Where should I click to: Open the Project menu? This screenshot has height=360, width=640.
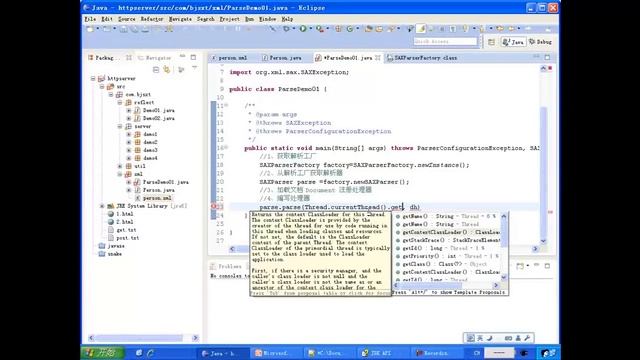pos(229,19)
